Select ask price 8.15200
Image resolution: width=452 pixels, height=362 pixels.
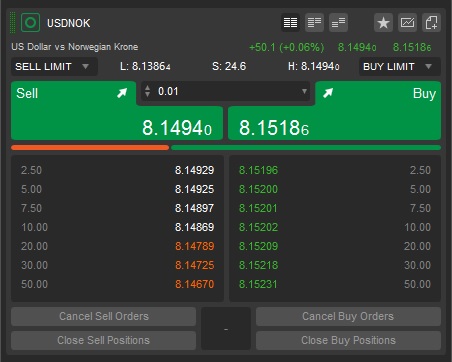click(x=258, y=189)
